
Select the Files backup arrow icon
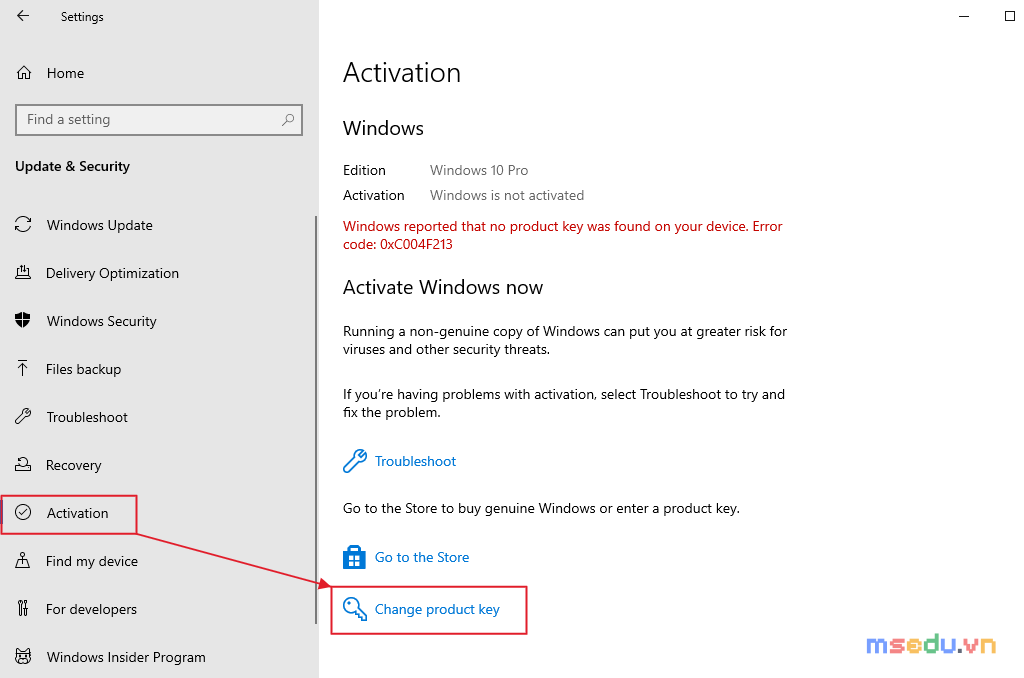click(x=23, y=368)
